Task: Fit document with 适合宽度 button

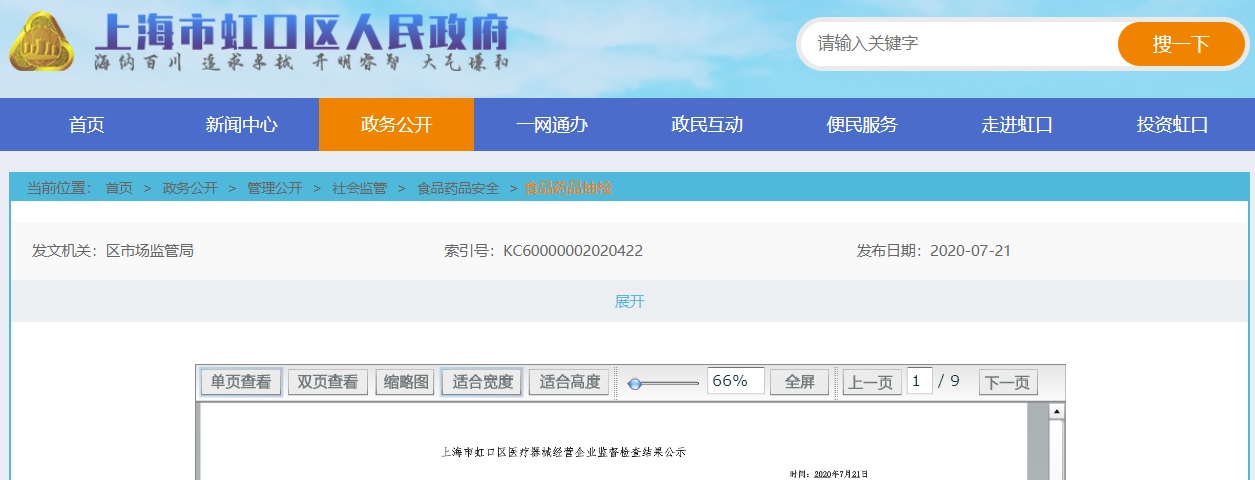Action: tap(482, 382)
